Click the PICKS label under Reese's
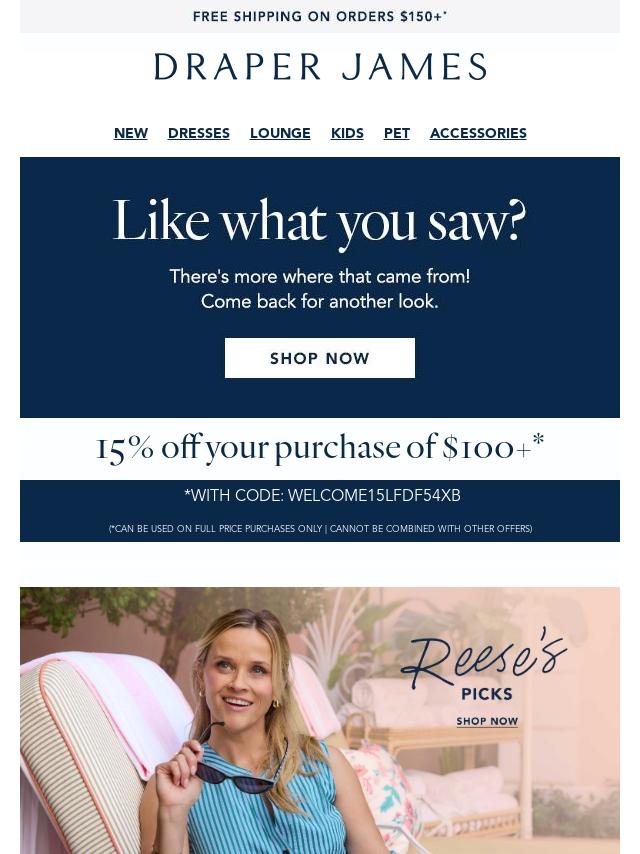The height and width of the screenshot is (854, 640). tap(487, 694)
